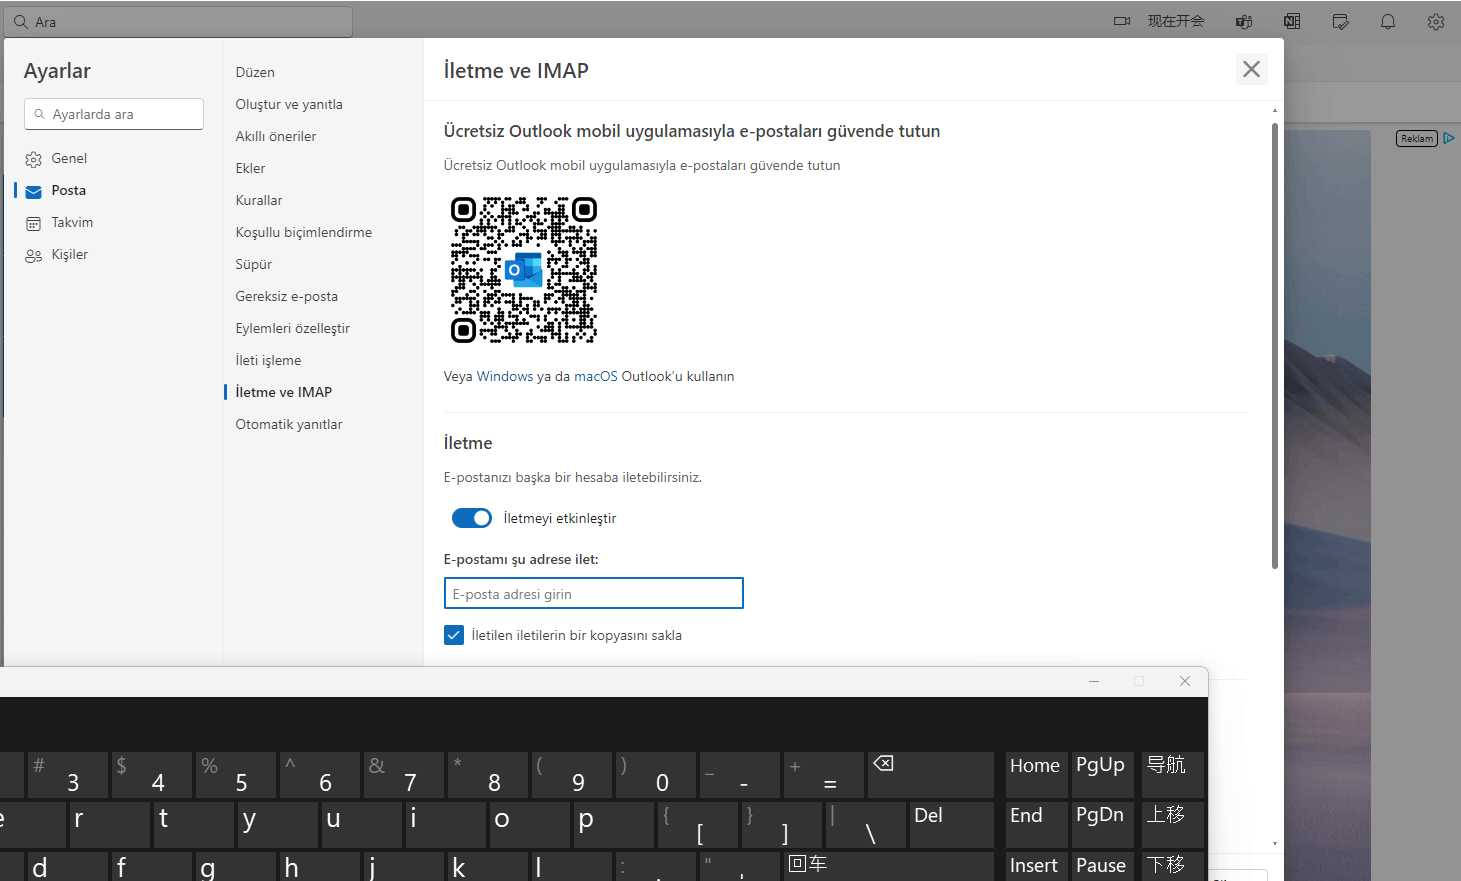Tap the backspace key on the on-screen keyboard

[930, 775]
